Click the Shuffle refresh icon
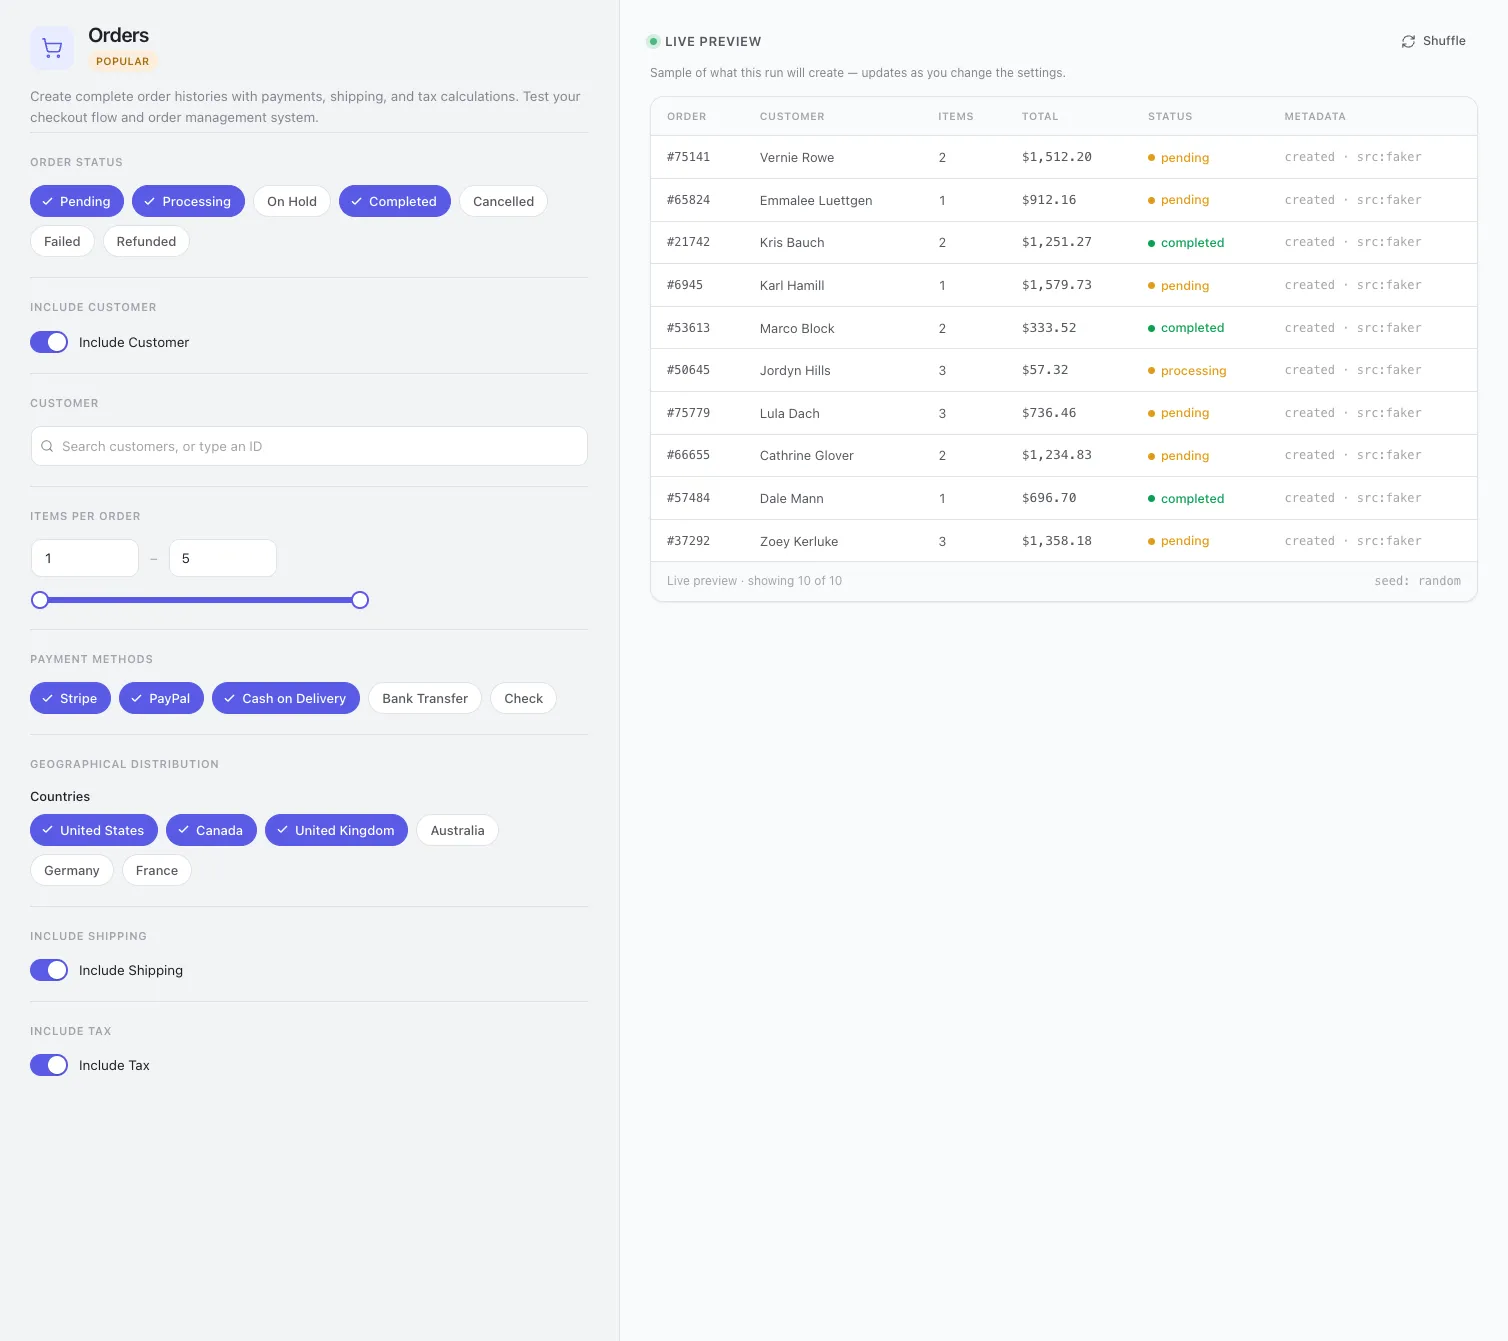The height and width of the screenshot is (1341, 1508). click(1408, 41)
